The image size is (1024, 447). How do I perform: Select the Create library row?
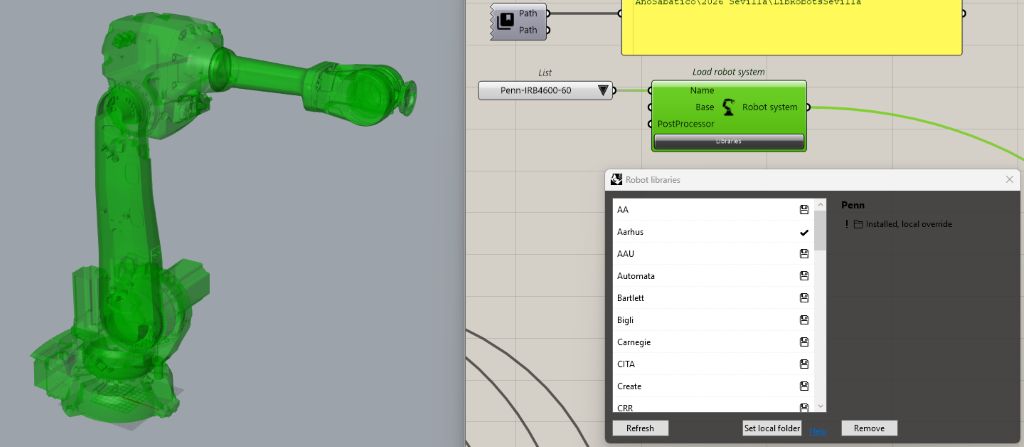(x=713, y=386)
